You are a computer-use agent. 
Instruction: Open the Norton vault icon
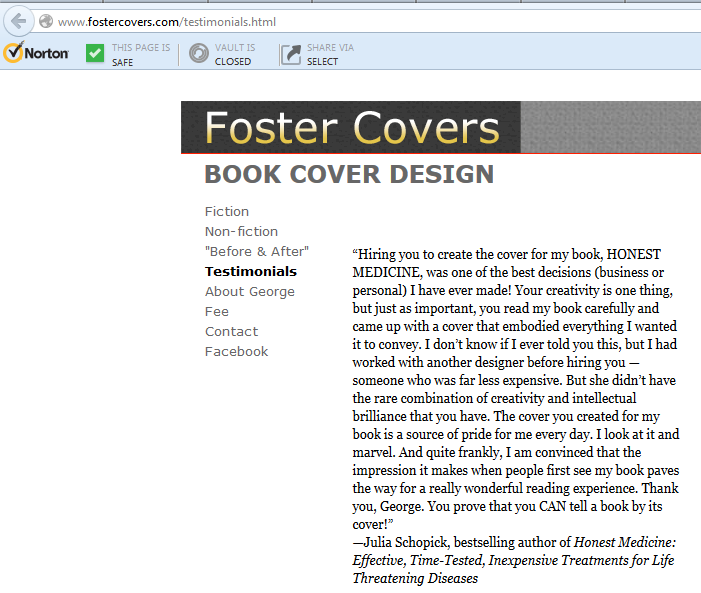pyautogui.click(x=199, y=54)
